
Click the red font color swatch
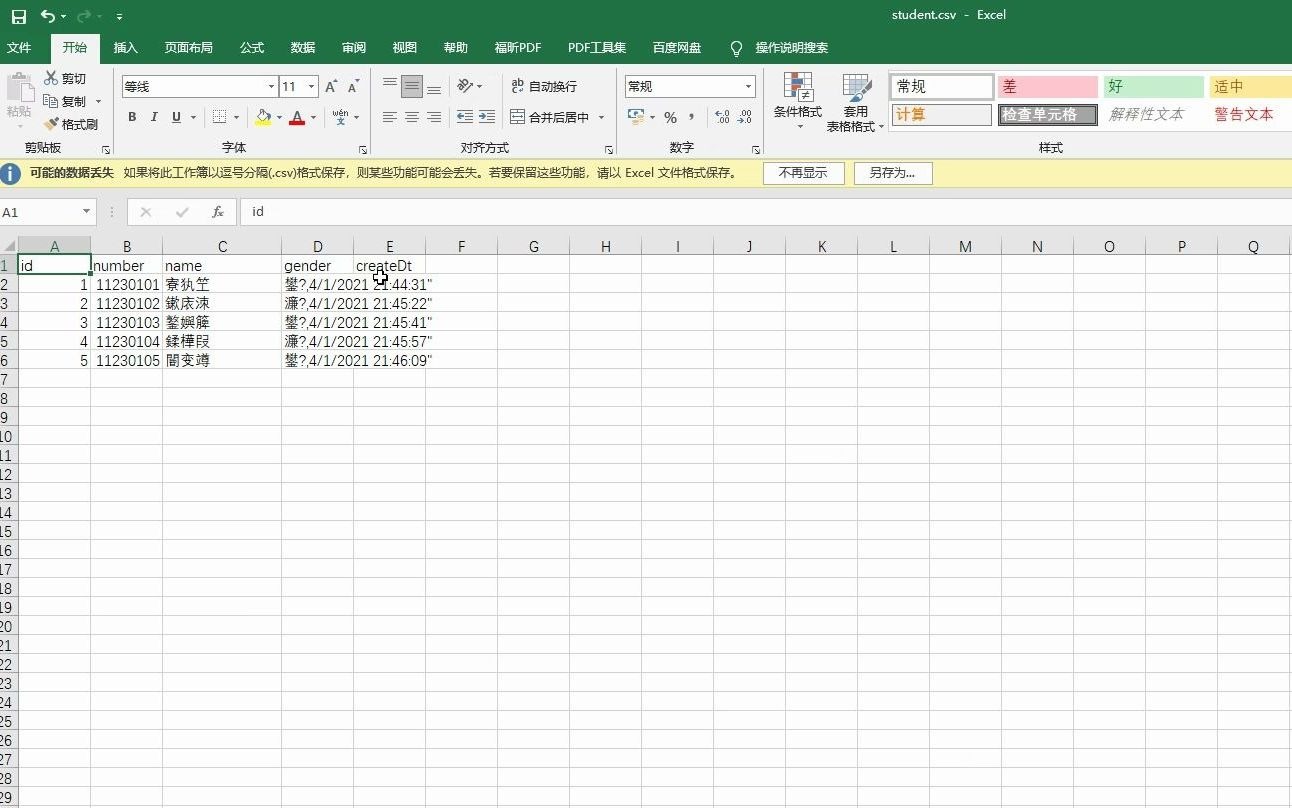[x=297, y=116]
